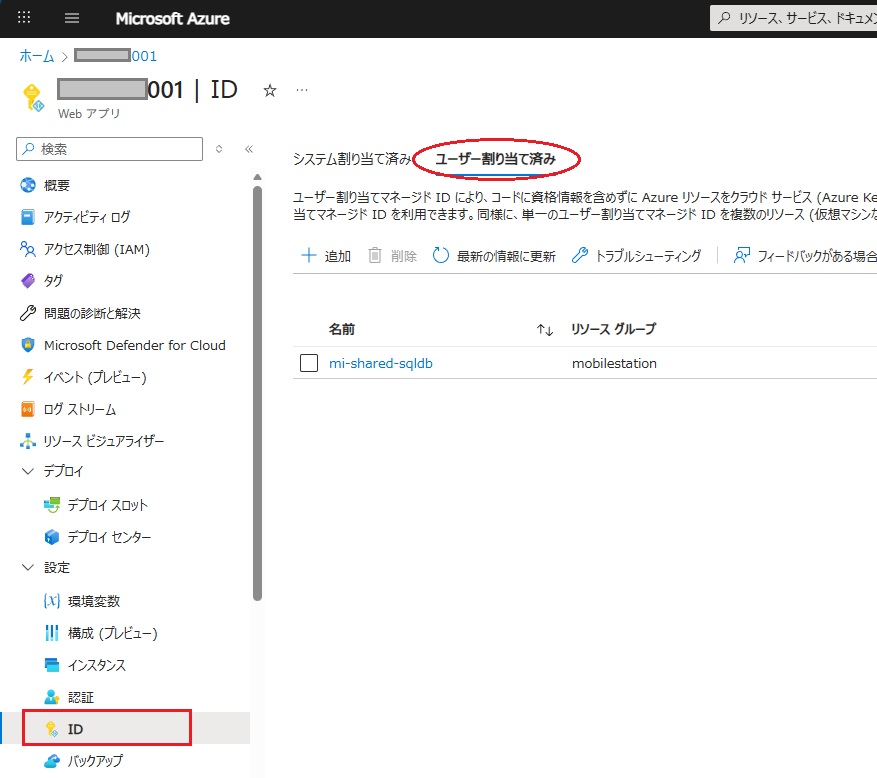This screenshot has width=877, height=778.
Task: Collapse the デプロイ section
Action: pyautogui.click(x=27, y=471)
